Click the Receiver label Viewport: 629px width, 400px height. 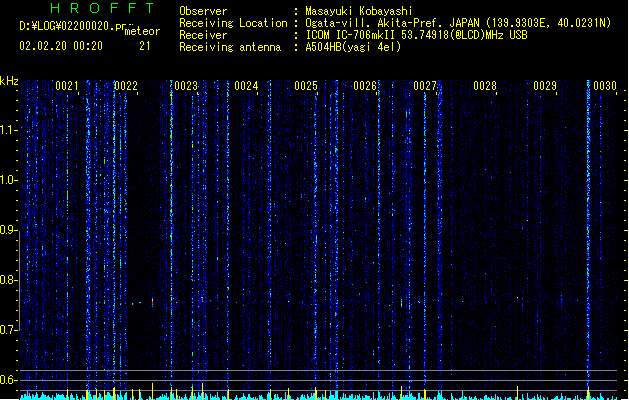tap(203, 35)
